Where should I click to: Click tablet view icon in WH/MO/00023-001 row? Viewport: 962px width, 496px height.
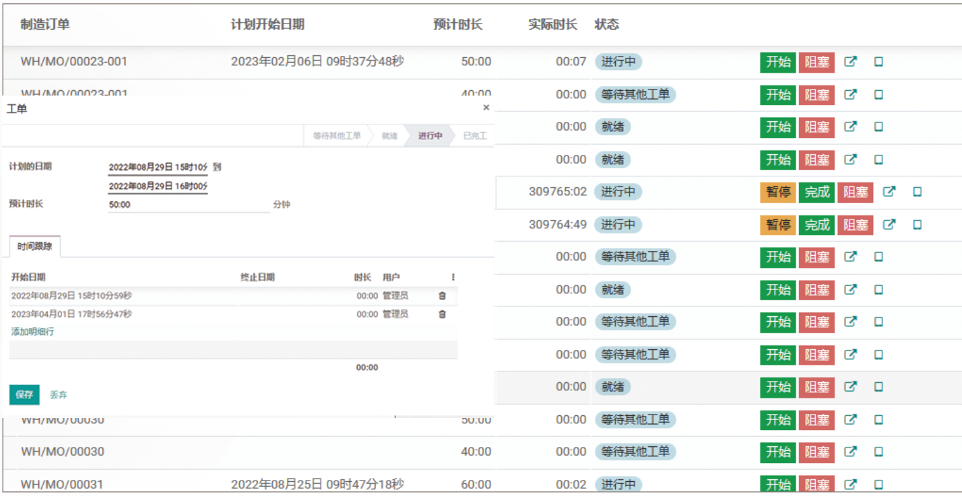click(879, 62)
